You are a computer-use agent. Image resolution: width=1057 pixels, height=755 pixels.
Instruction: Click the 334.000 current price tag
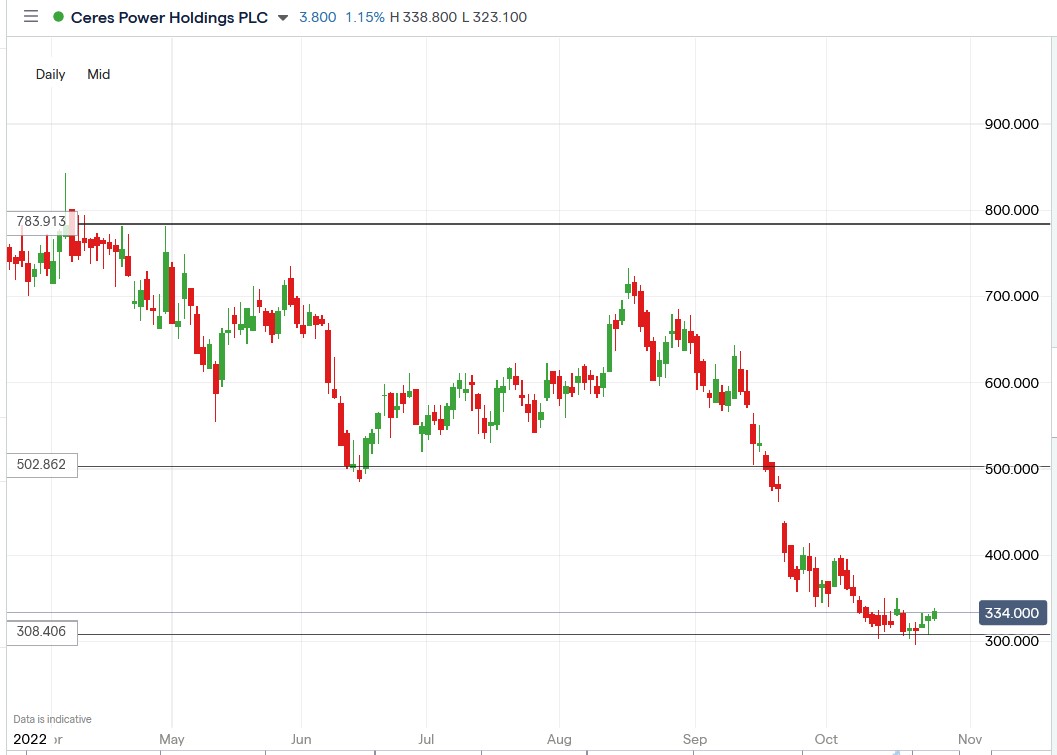point(1012,613)
